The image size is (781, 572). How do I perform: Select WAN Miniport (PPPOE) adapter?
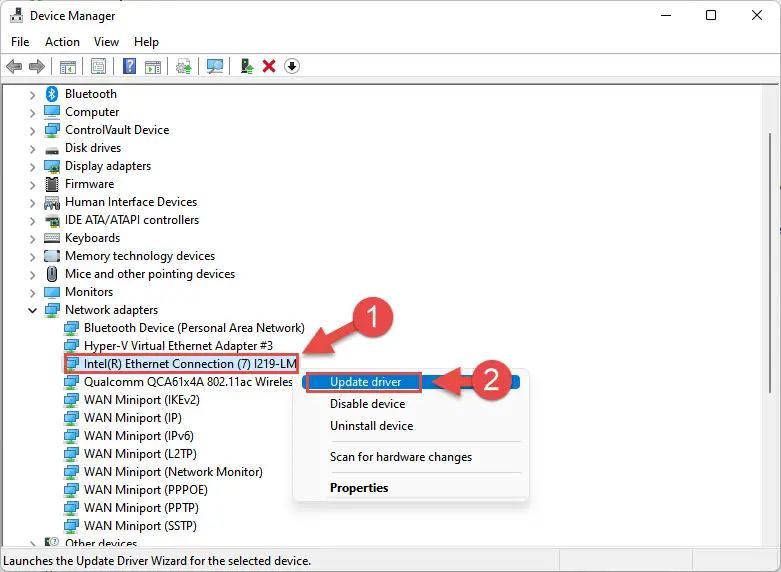pos(145,490)
